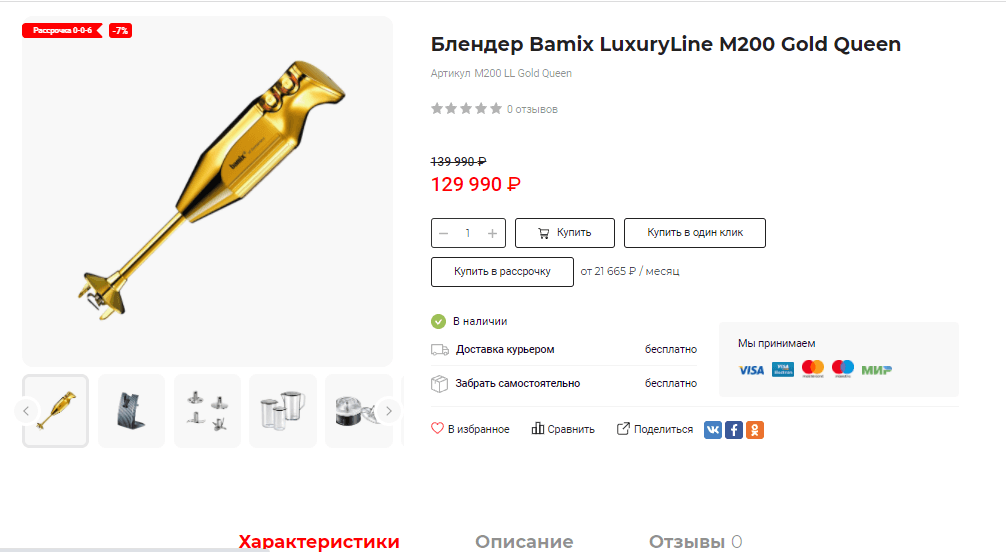This screenshot has height=552, width=1006.
Task: Show the next thumbnails with the right arrow
Action: [x=389, y=411]
